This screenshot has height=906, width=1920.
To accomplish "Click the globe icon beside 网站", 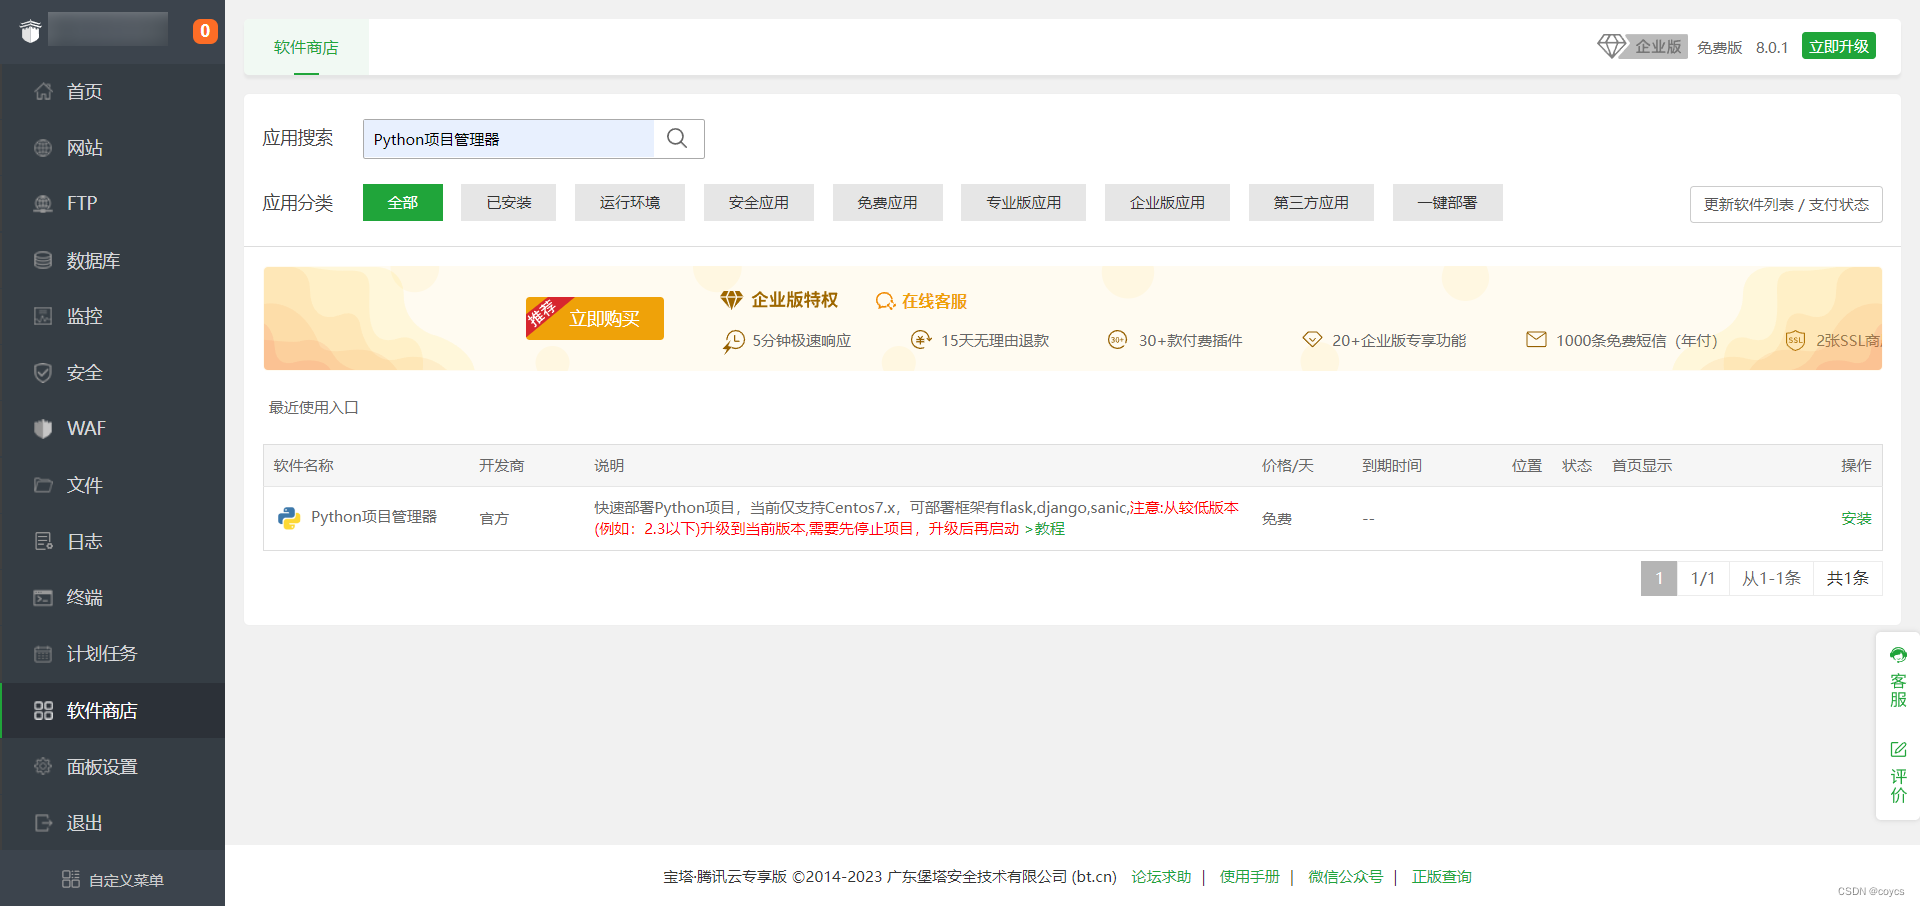I will (43, 148).
